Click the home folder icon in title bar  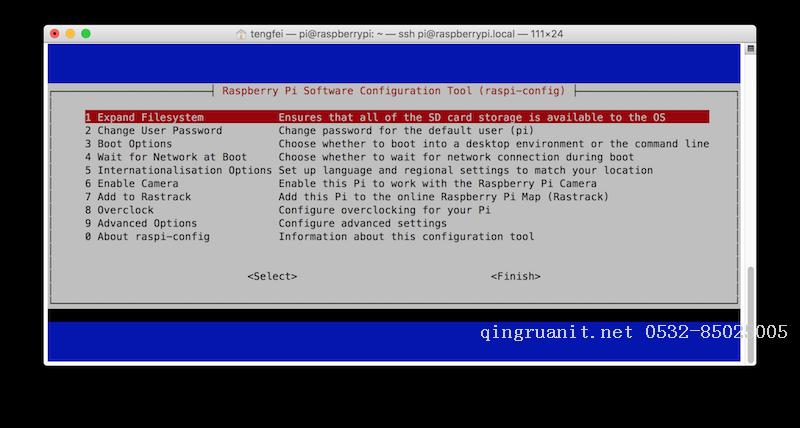pos(241,34)
